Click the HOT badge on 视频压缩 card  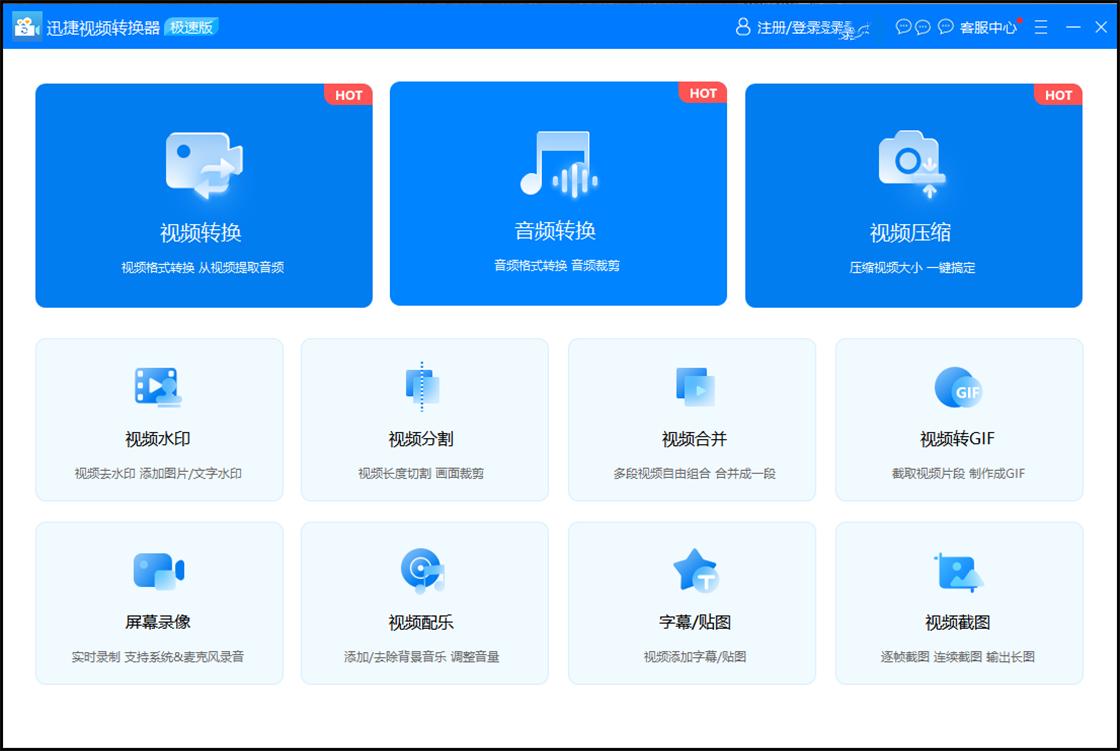pos(1058,95)
